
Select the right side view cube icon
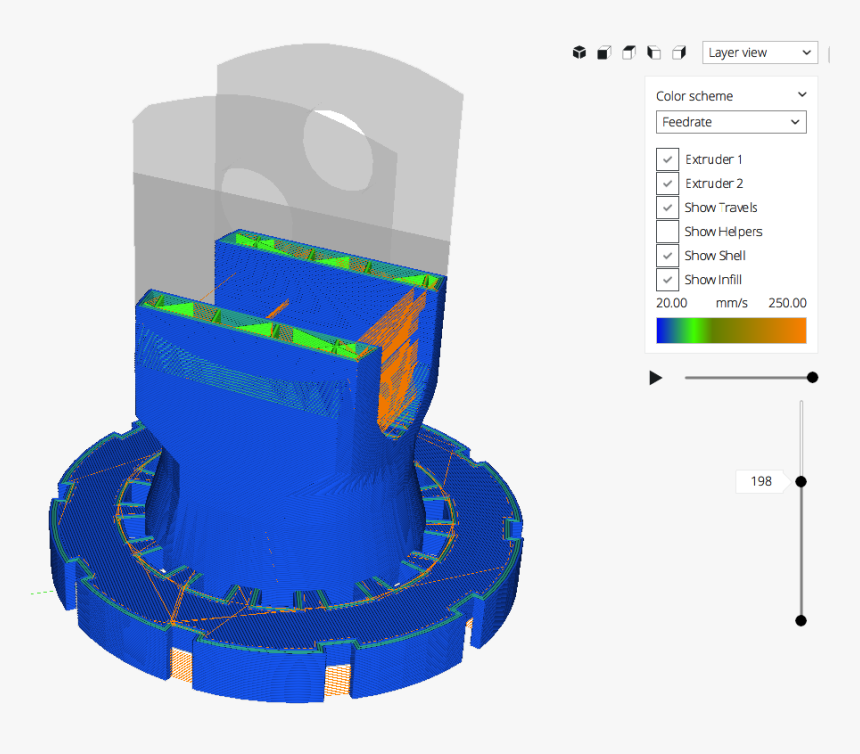[679, 53]
